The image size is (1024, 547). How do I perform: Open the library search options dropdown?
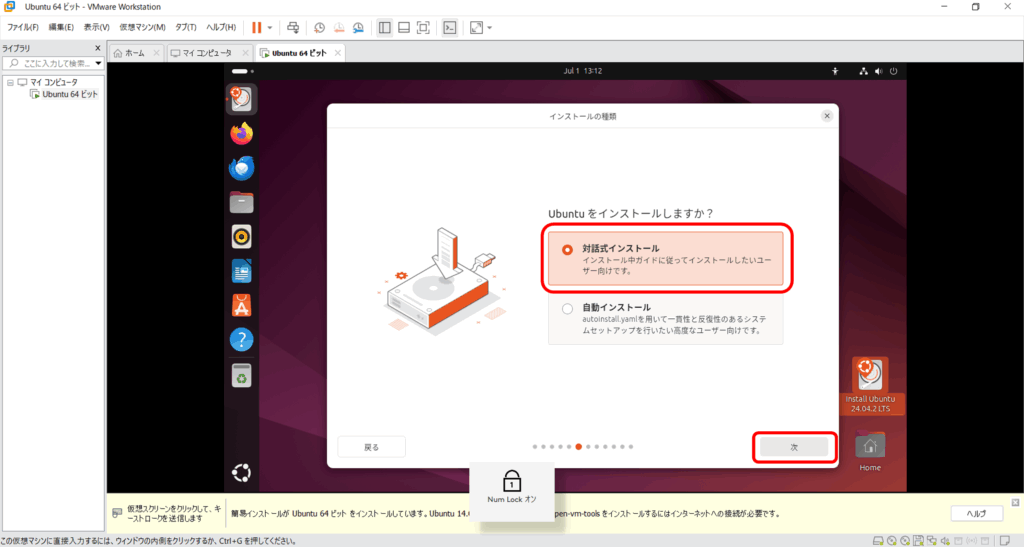coord(98,64)
